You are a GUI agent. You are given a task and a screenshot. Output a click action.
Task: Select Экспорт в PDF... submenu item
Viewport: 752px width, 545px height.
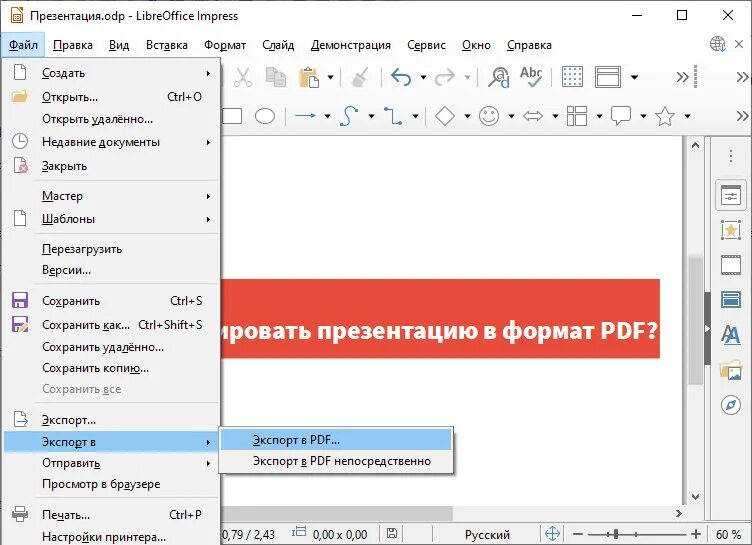point(336,440)
